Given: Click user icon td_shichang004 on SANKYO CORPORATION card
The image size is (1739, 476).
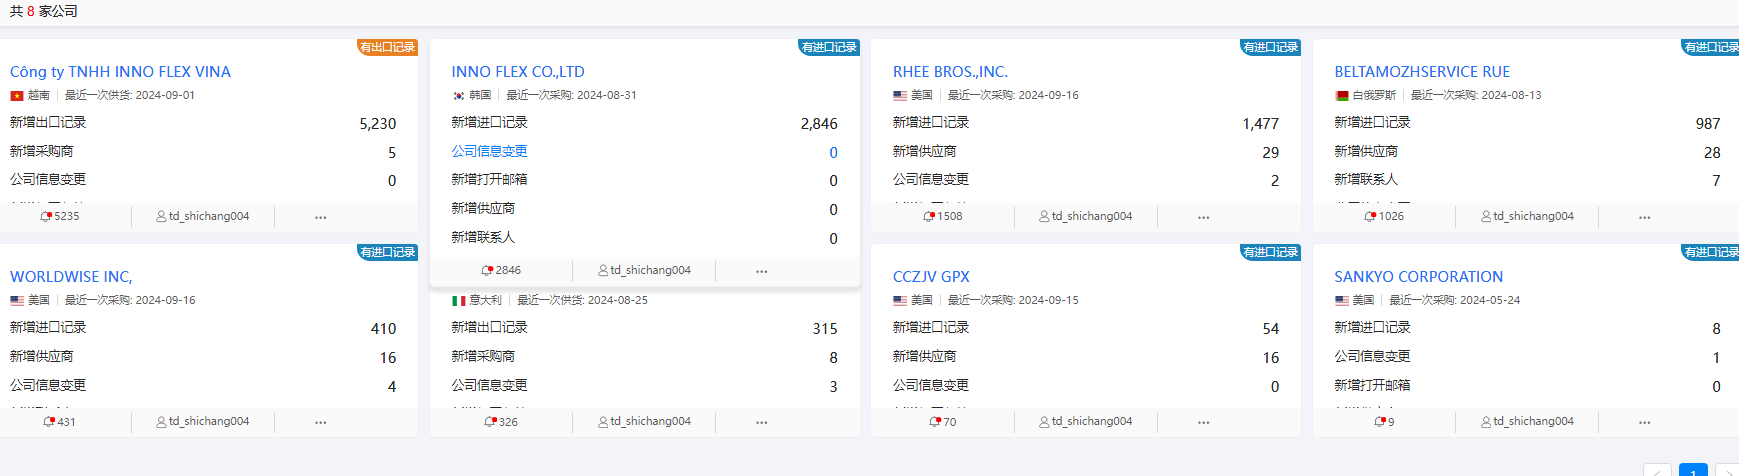Looking at the screenshot, I should pyautogui.click(x=1486, y=421).
